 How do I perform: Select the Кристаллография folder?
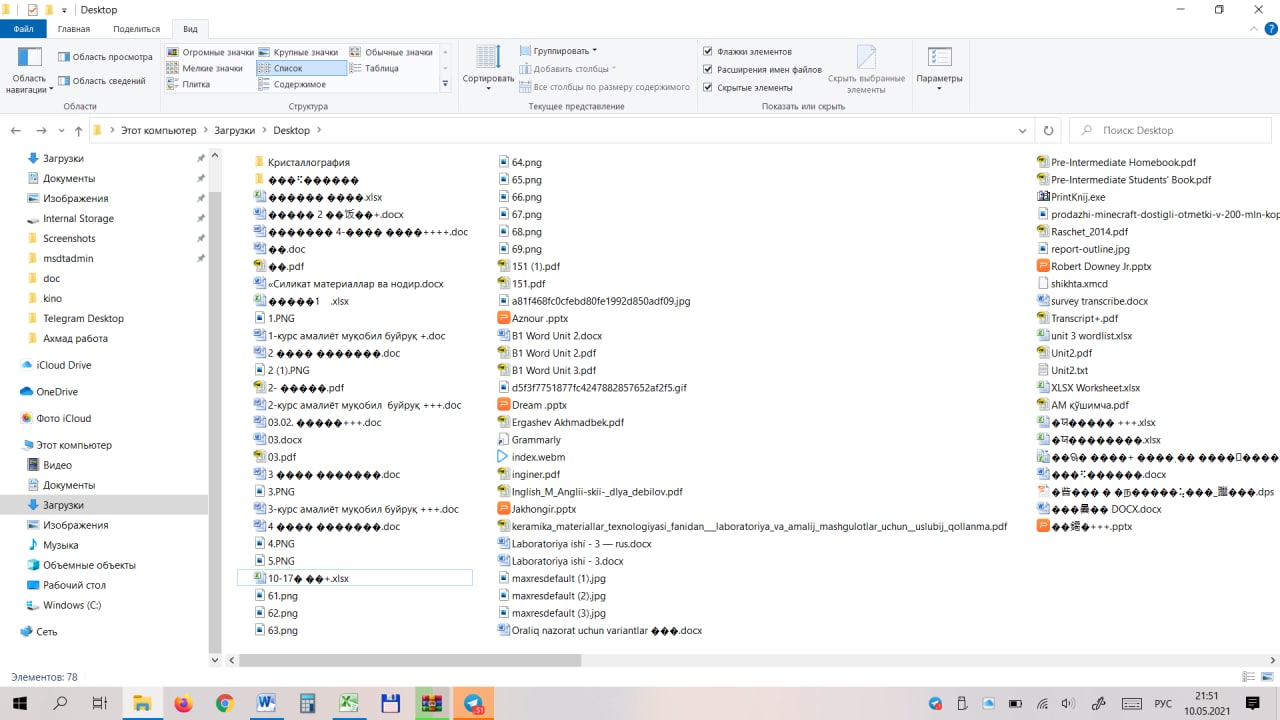[x=301, y=162]
